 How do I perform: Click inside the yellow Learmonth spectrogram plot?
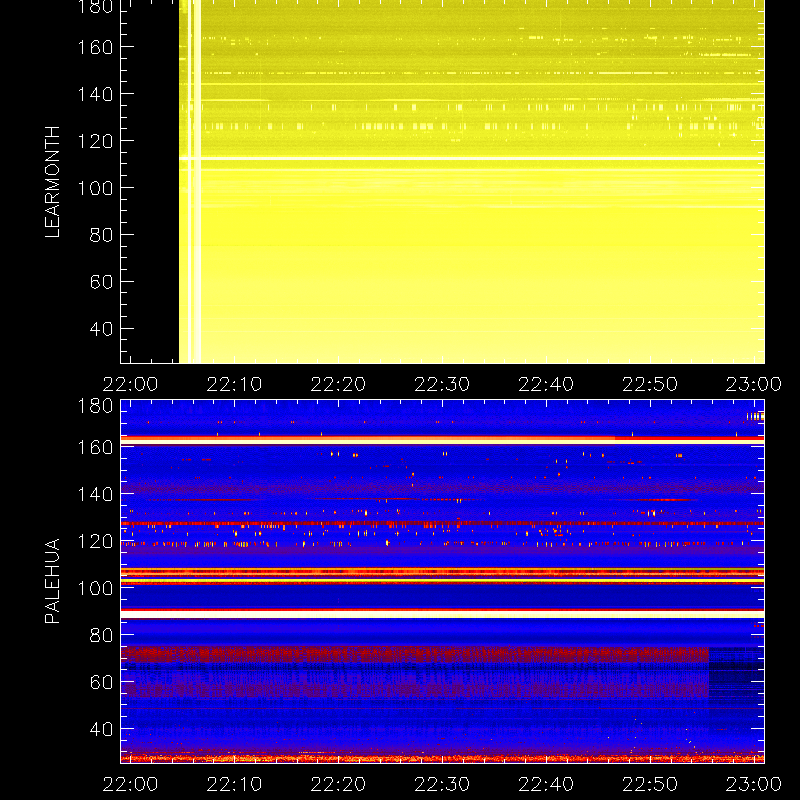442,182
